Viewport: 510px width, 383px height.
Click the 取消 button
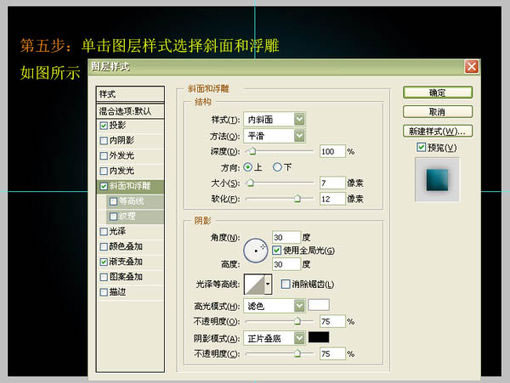click(x=438, y=112)
